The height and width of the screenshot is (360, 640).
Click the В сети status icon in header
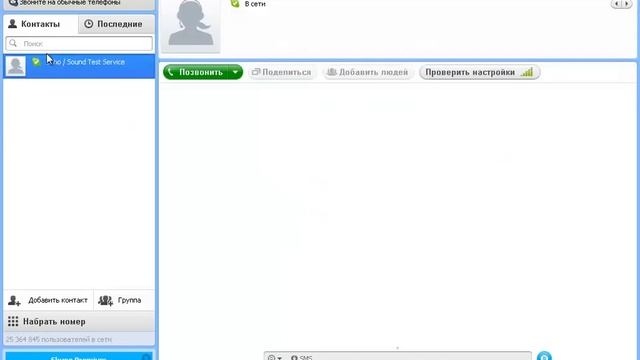(235, 4)
